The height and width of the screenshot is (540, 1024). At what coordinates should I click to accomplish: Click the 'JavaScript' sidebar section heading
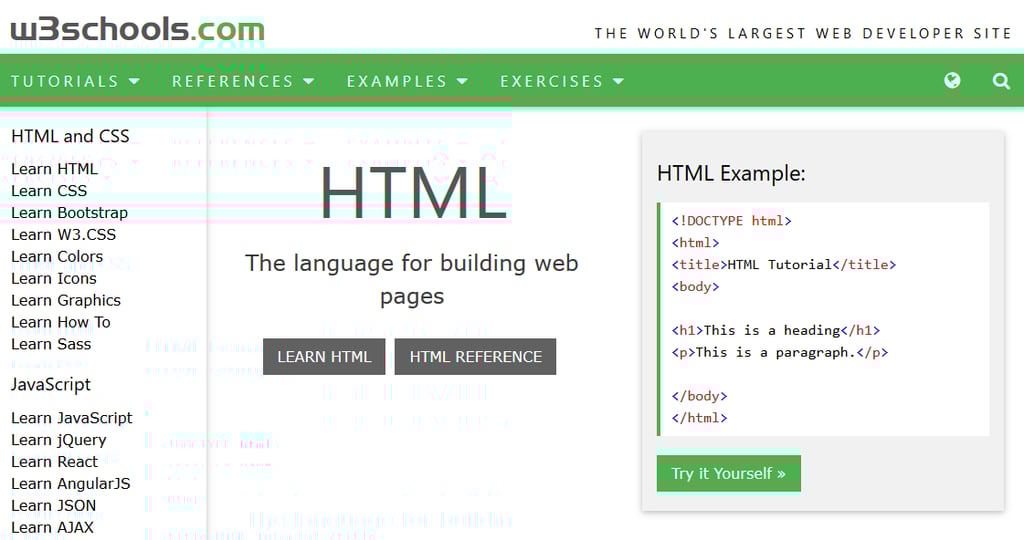point(51,385)
